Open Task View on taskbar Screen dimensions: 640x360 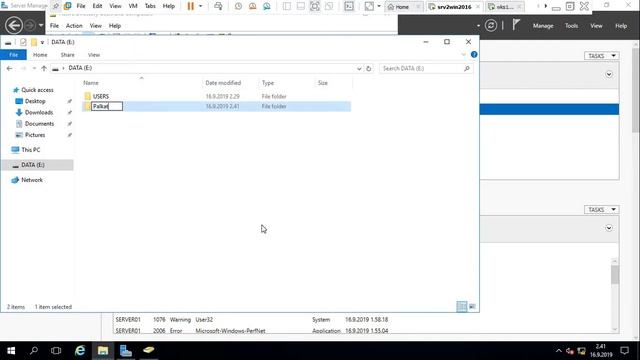click(56, 351)
